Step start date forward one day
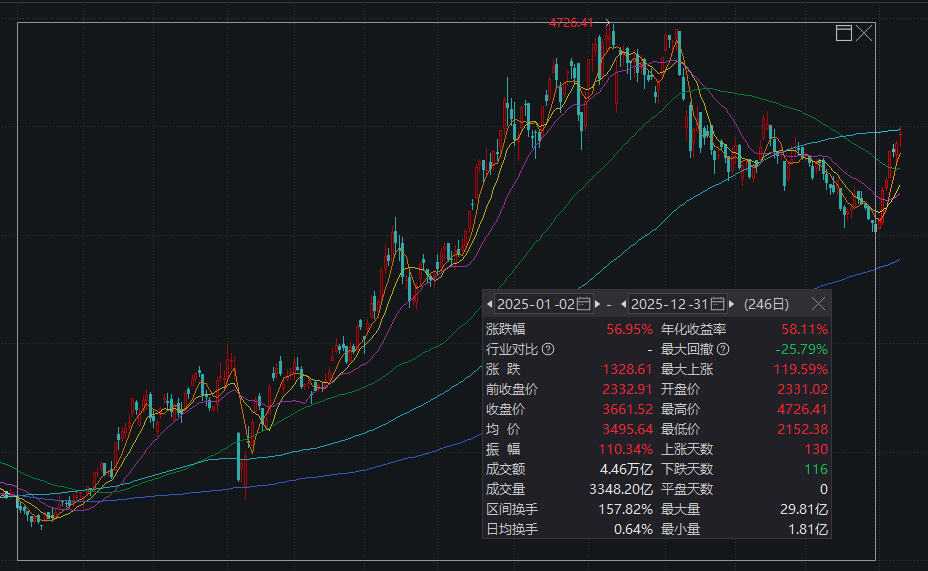 598,304
